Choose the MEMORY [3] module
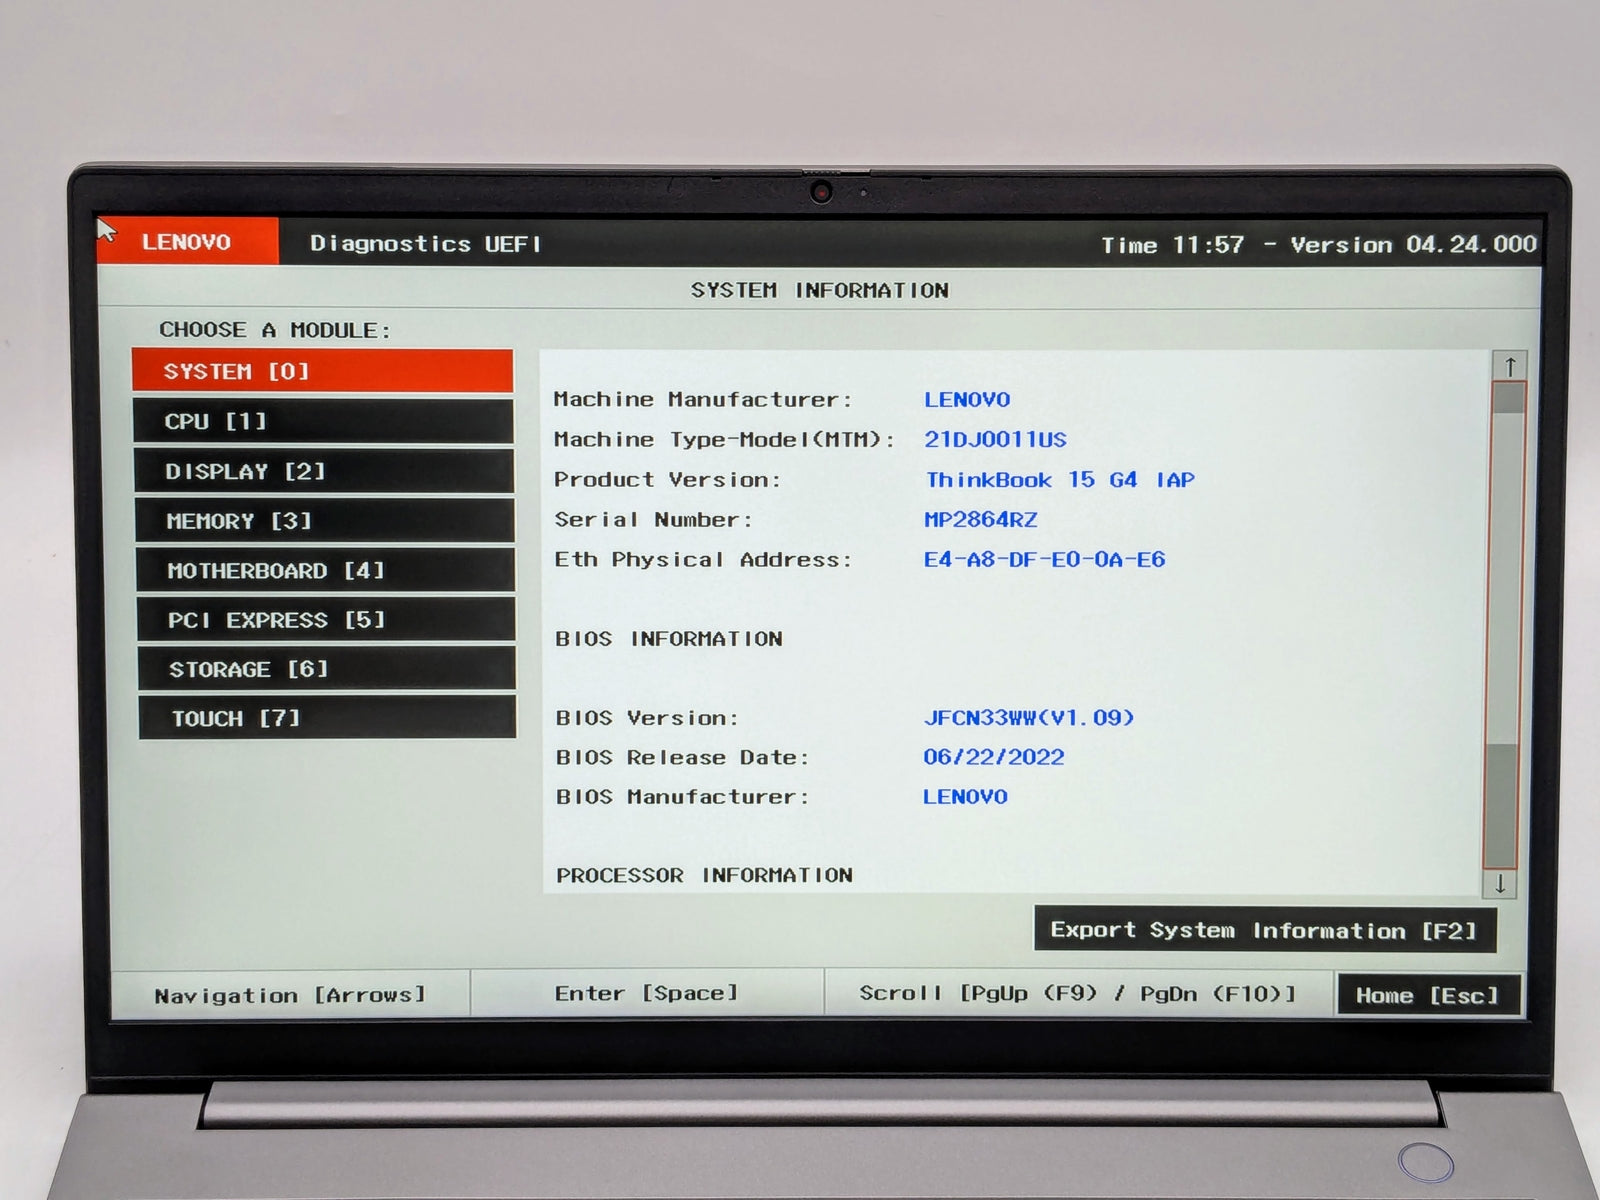Image resolution: width=1600 pixels, height=1200 pixels. [x=325, y=520]
